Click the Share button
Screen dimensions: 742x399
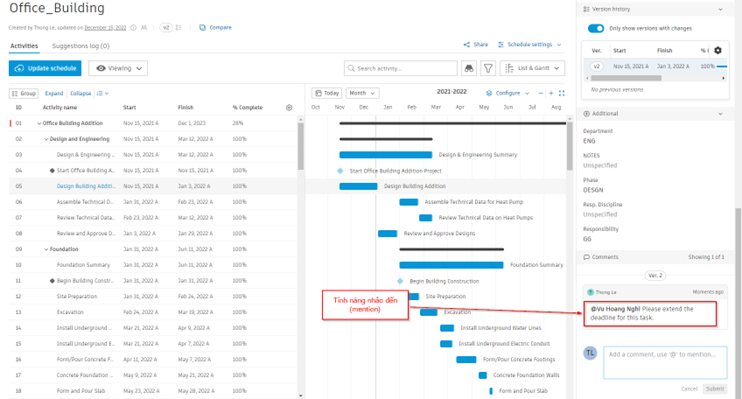click(x=476, y=44)
